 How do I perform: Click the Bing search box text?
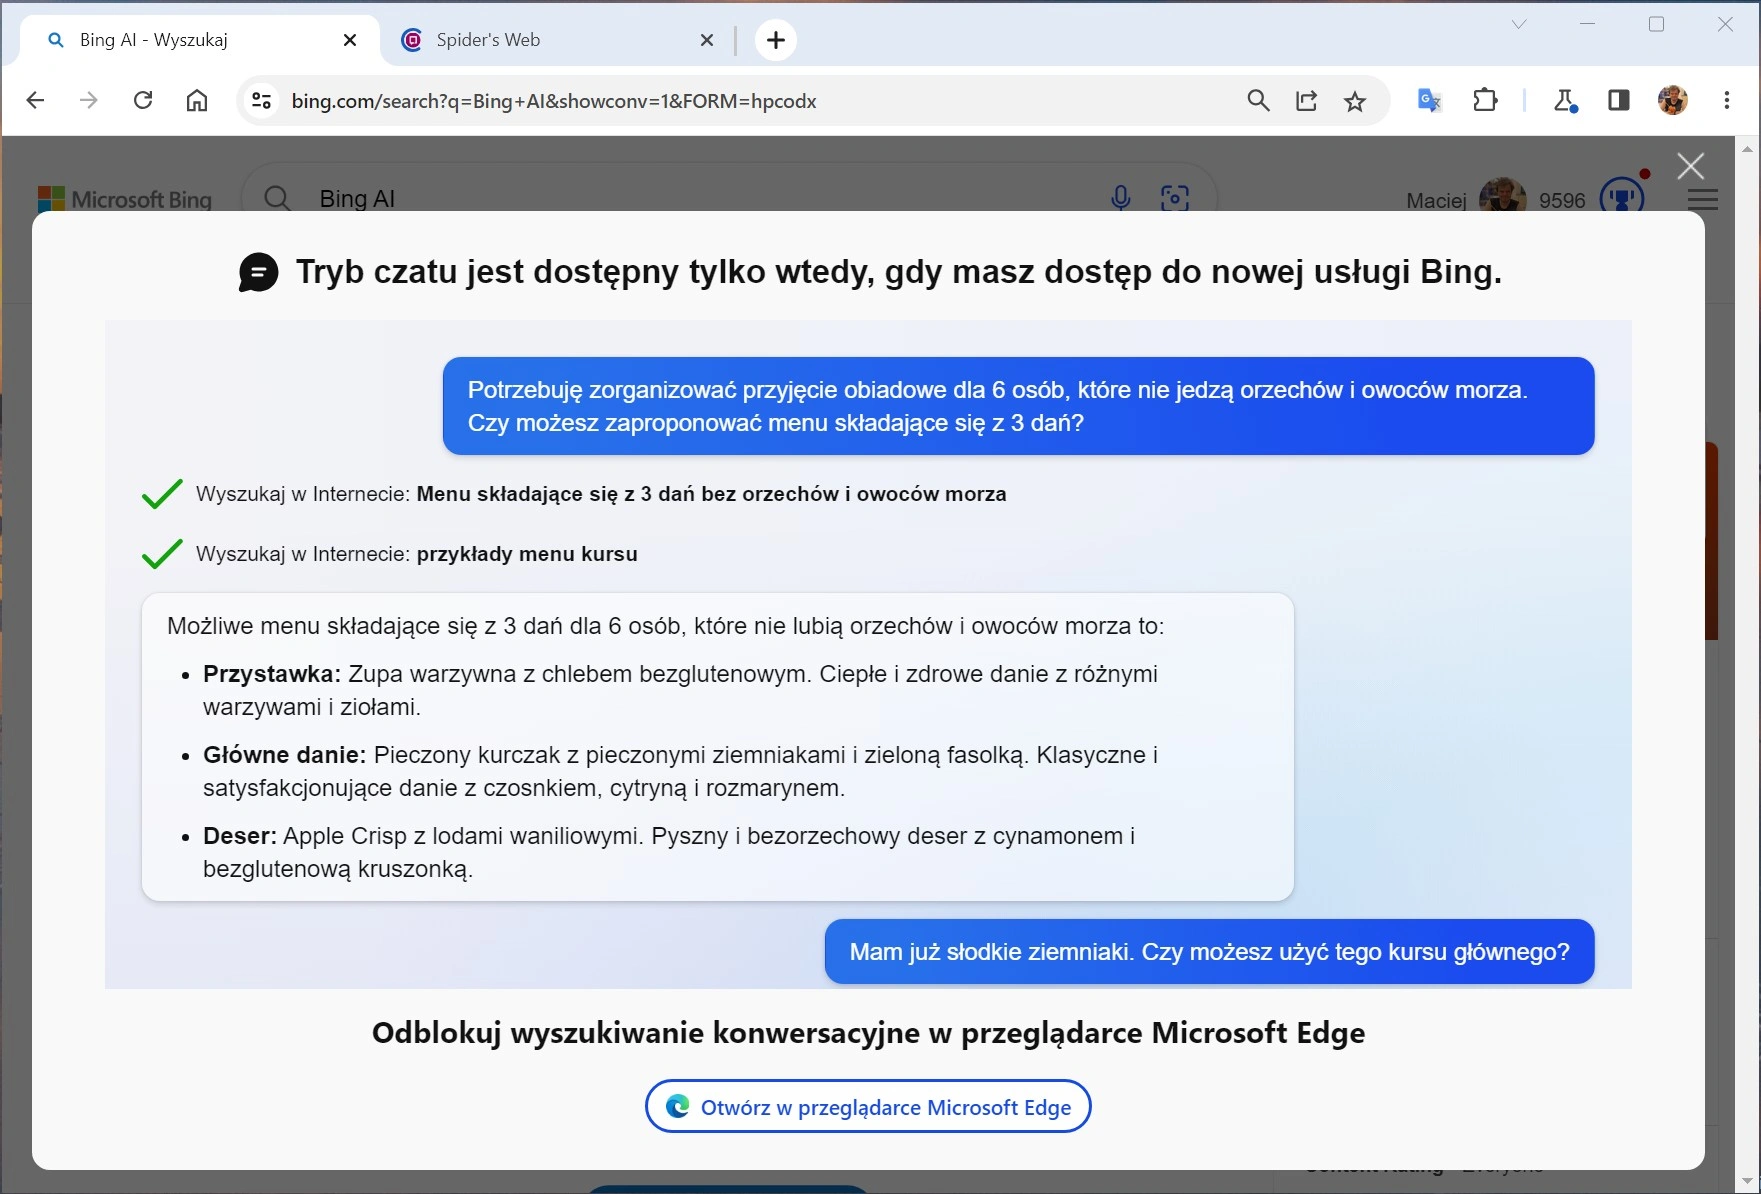click(x=357, y=198)
